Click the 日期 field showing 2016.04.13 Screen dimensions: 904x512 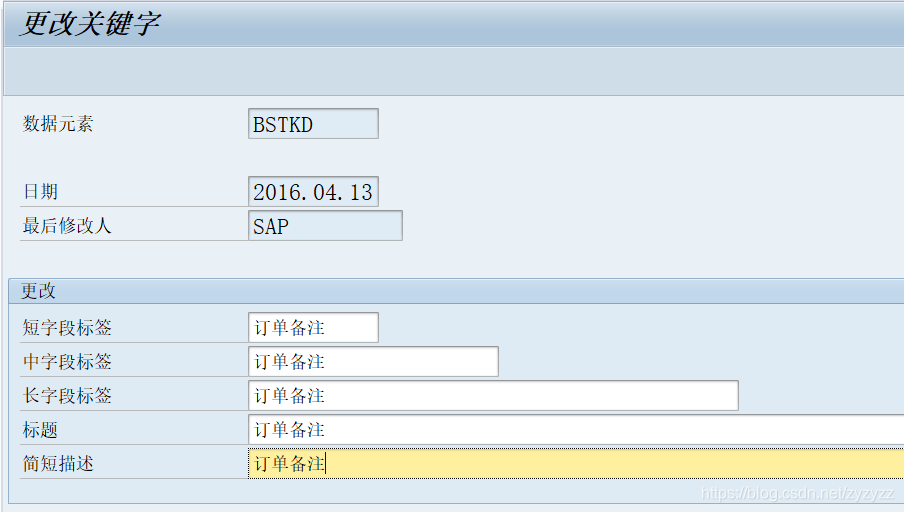[x=313, y=191]
